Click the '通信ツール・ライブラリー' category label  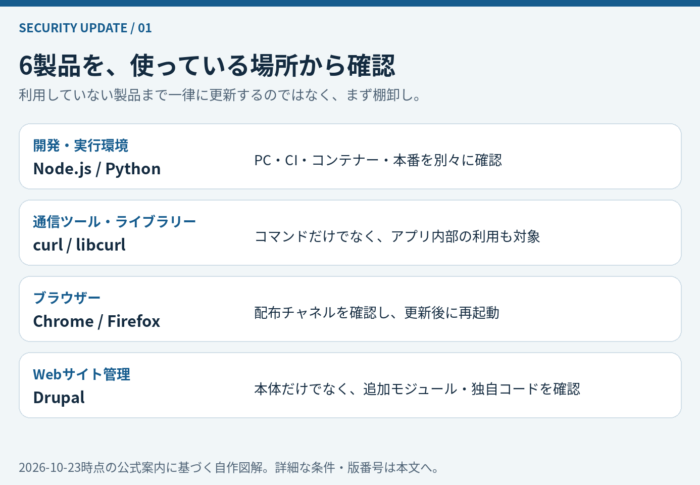tap(115, 222)
